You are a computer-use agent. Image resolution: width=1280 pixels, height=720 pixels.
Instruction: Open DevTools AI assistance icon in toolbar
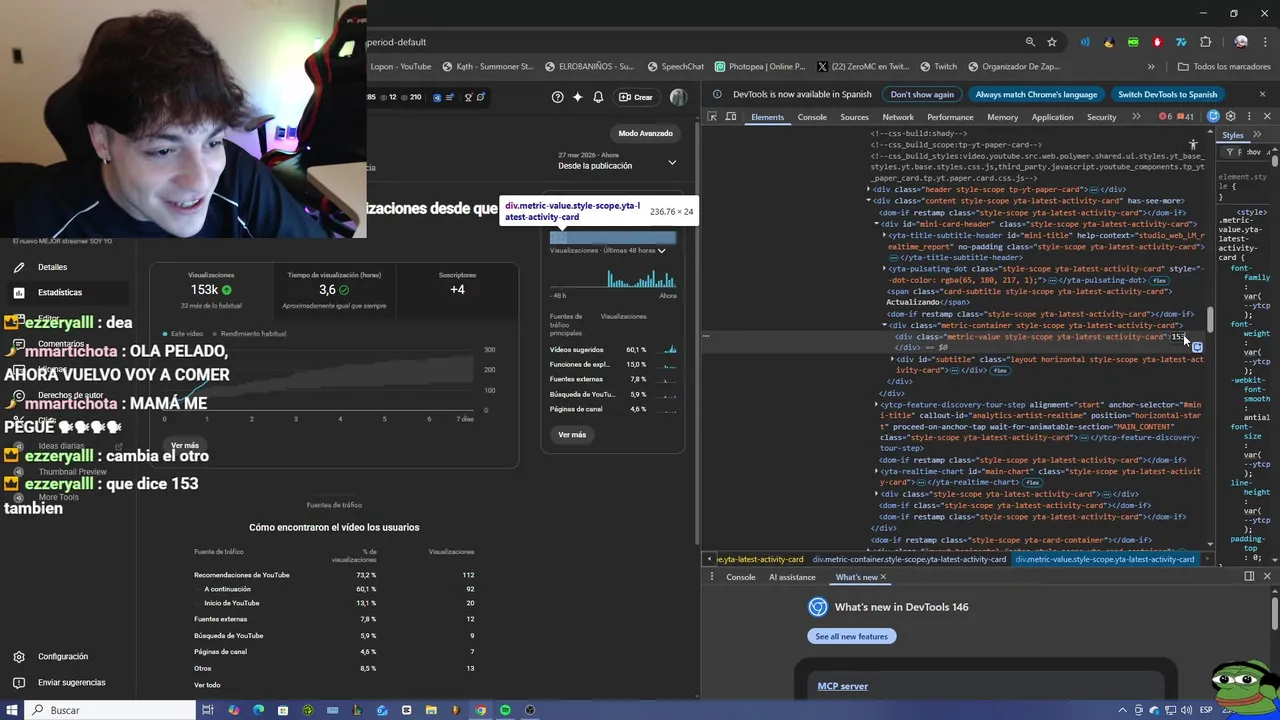(1213, 117)
